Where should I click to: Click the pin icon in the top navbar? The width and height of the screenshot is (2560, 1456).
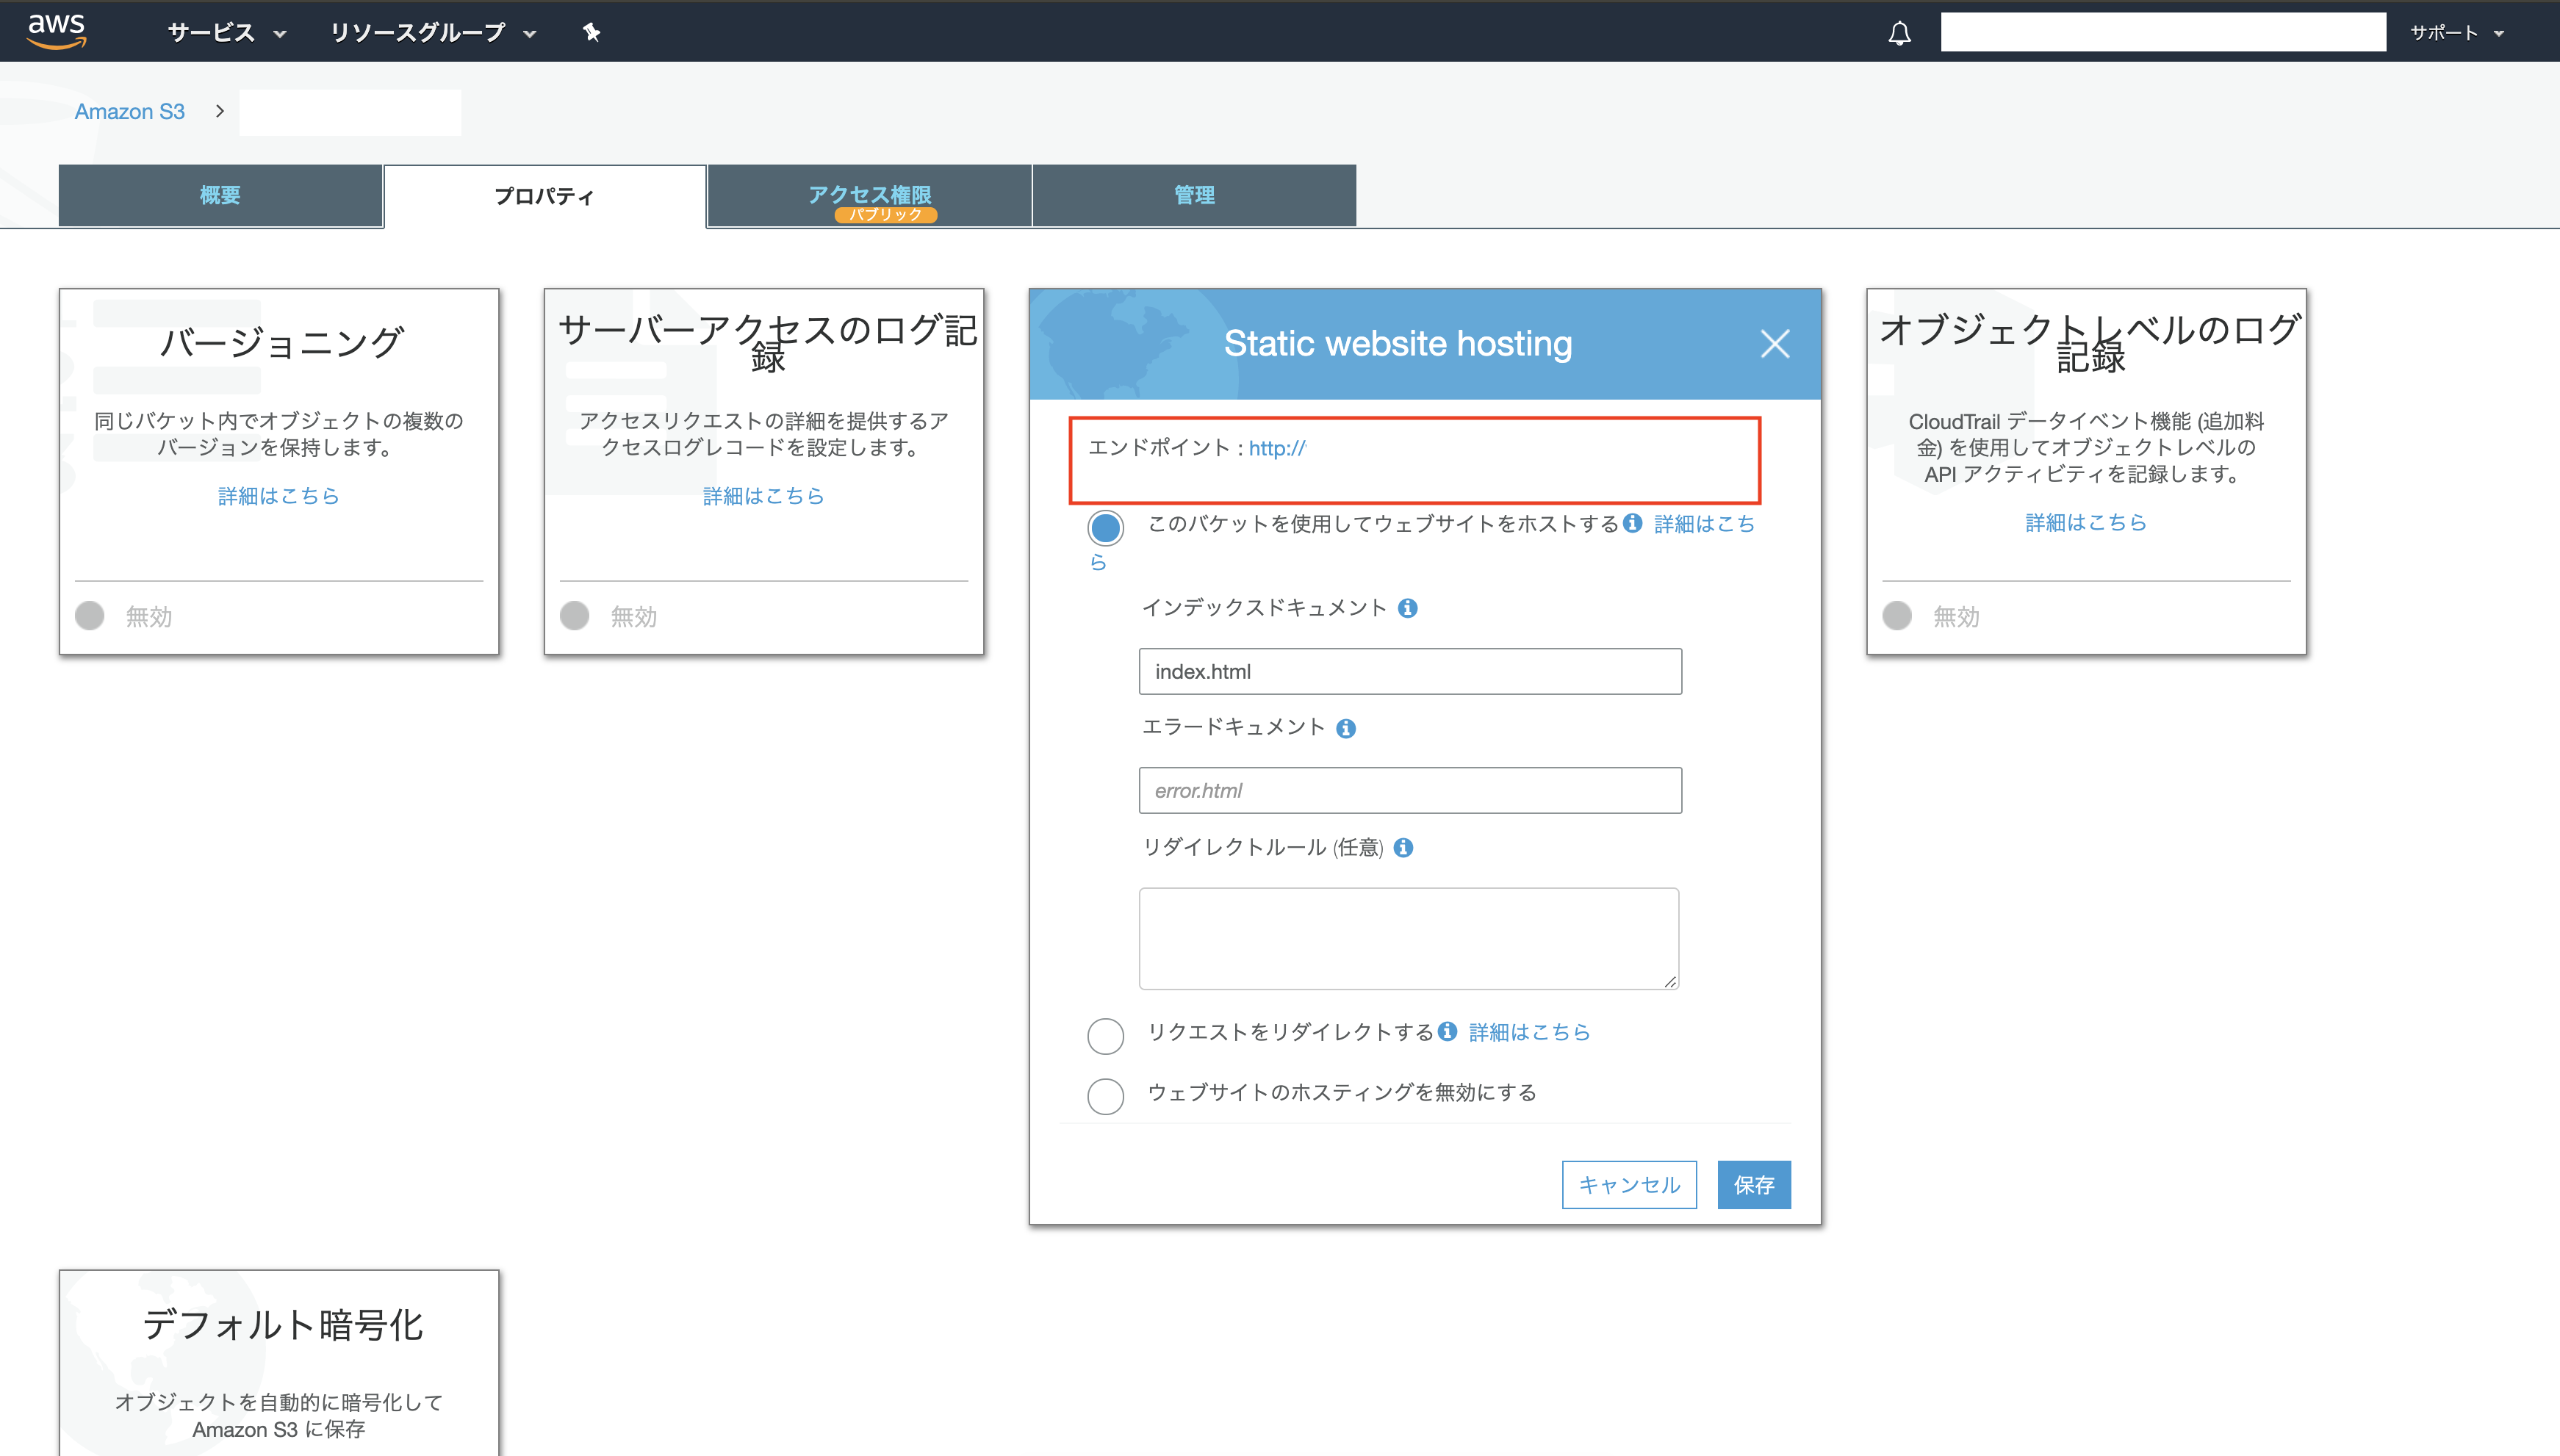click(x=591, y=31)
